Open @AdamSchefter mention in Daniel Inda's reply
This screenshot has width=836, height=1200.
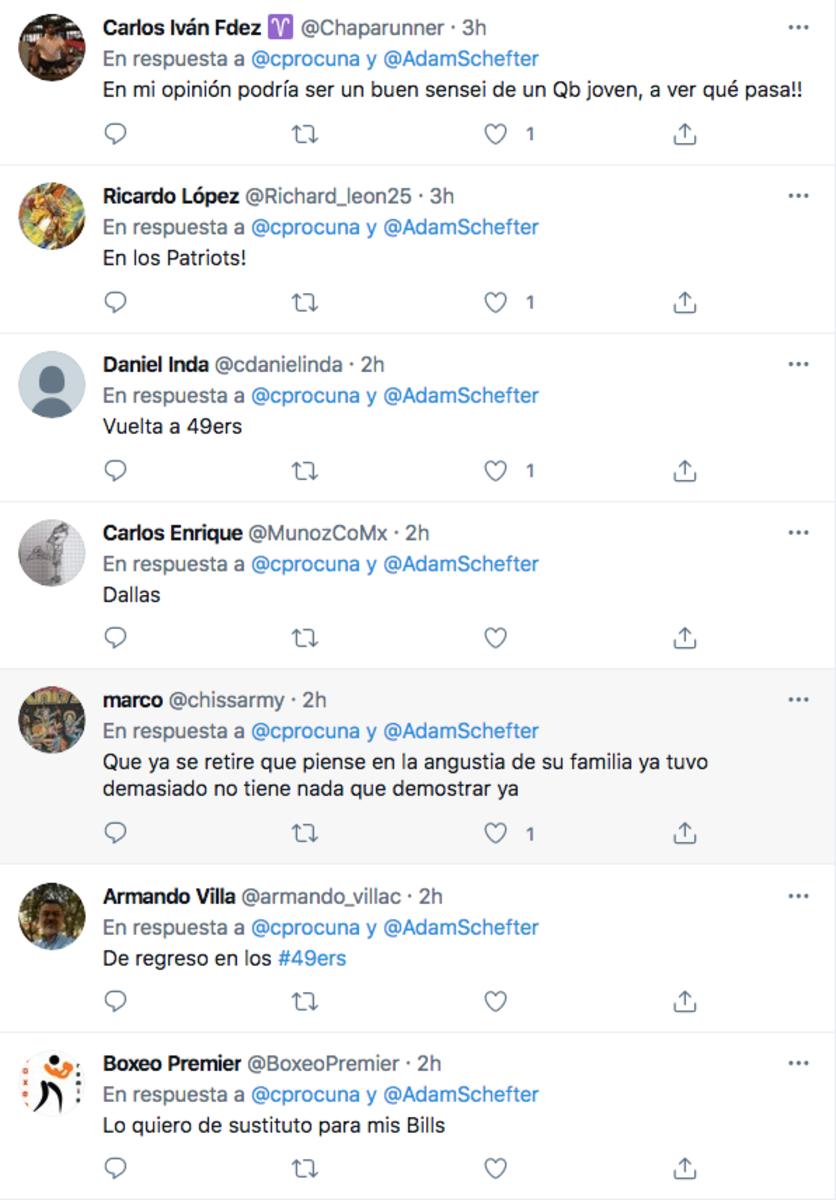tap(461, 395)
